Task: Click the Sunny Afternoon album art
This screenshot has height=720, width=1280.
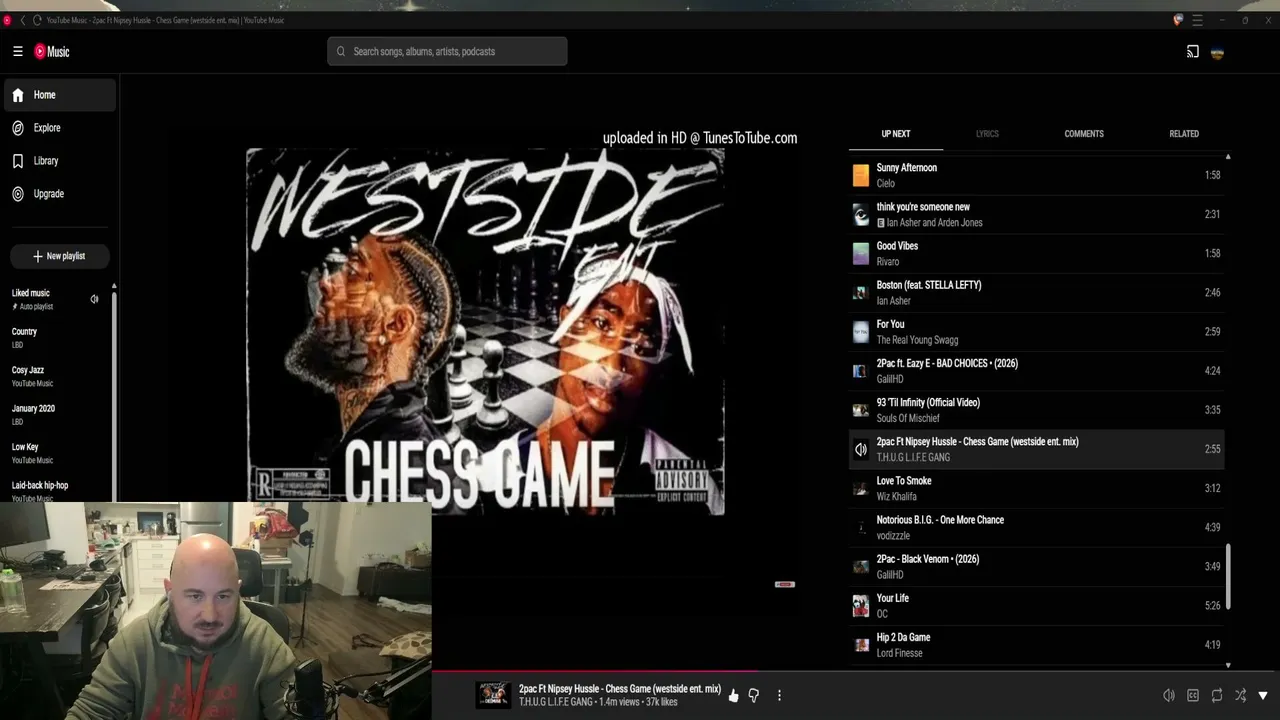Action: [x=860, y=176]
